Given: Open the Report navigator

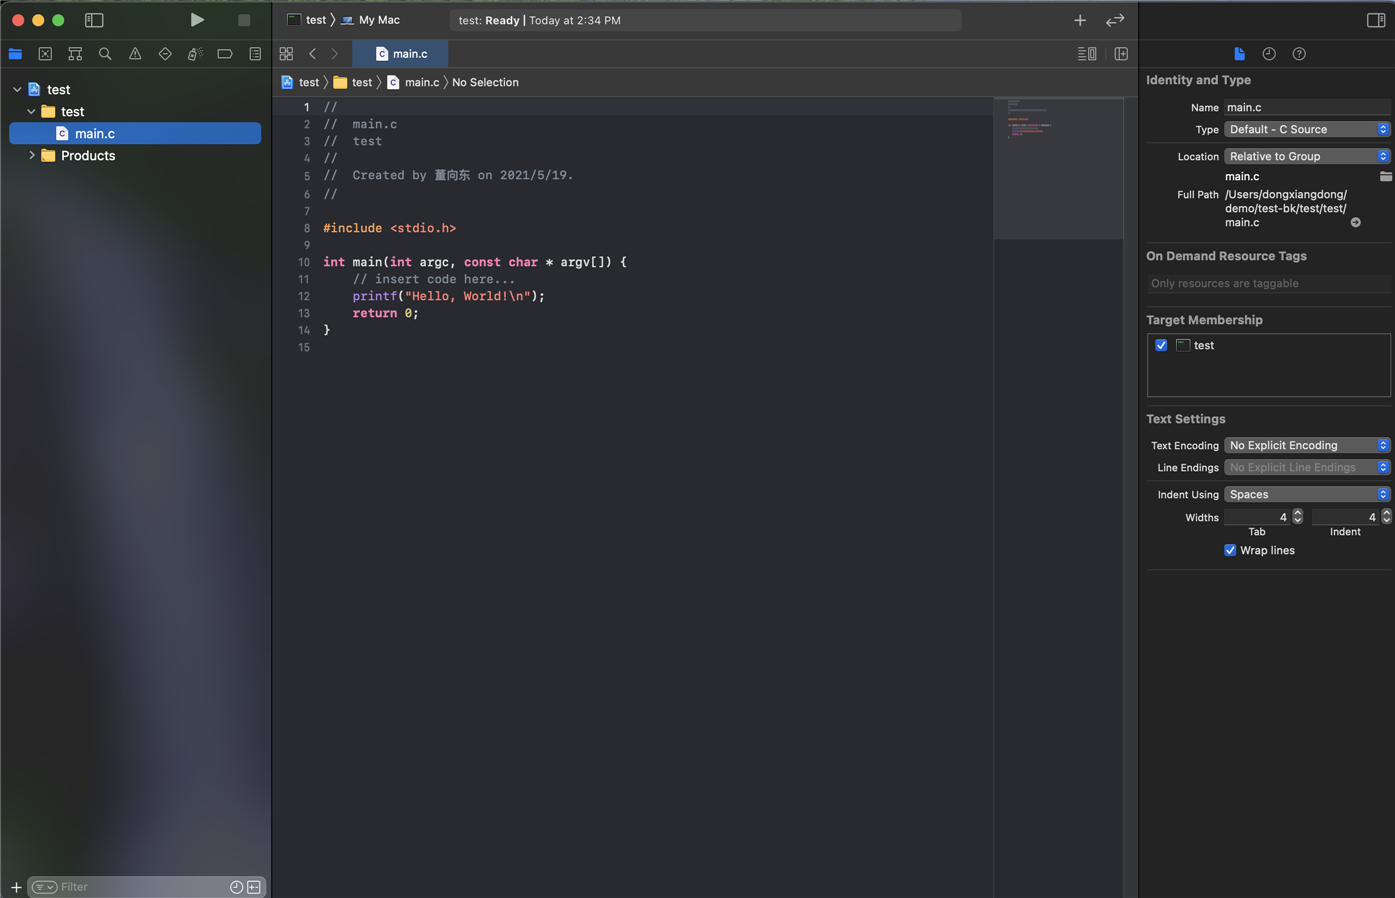Looking at the screenshot, I should coord(255,54).
